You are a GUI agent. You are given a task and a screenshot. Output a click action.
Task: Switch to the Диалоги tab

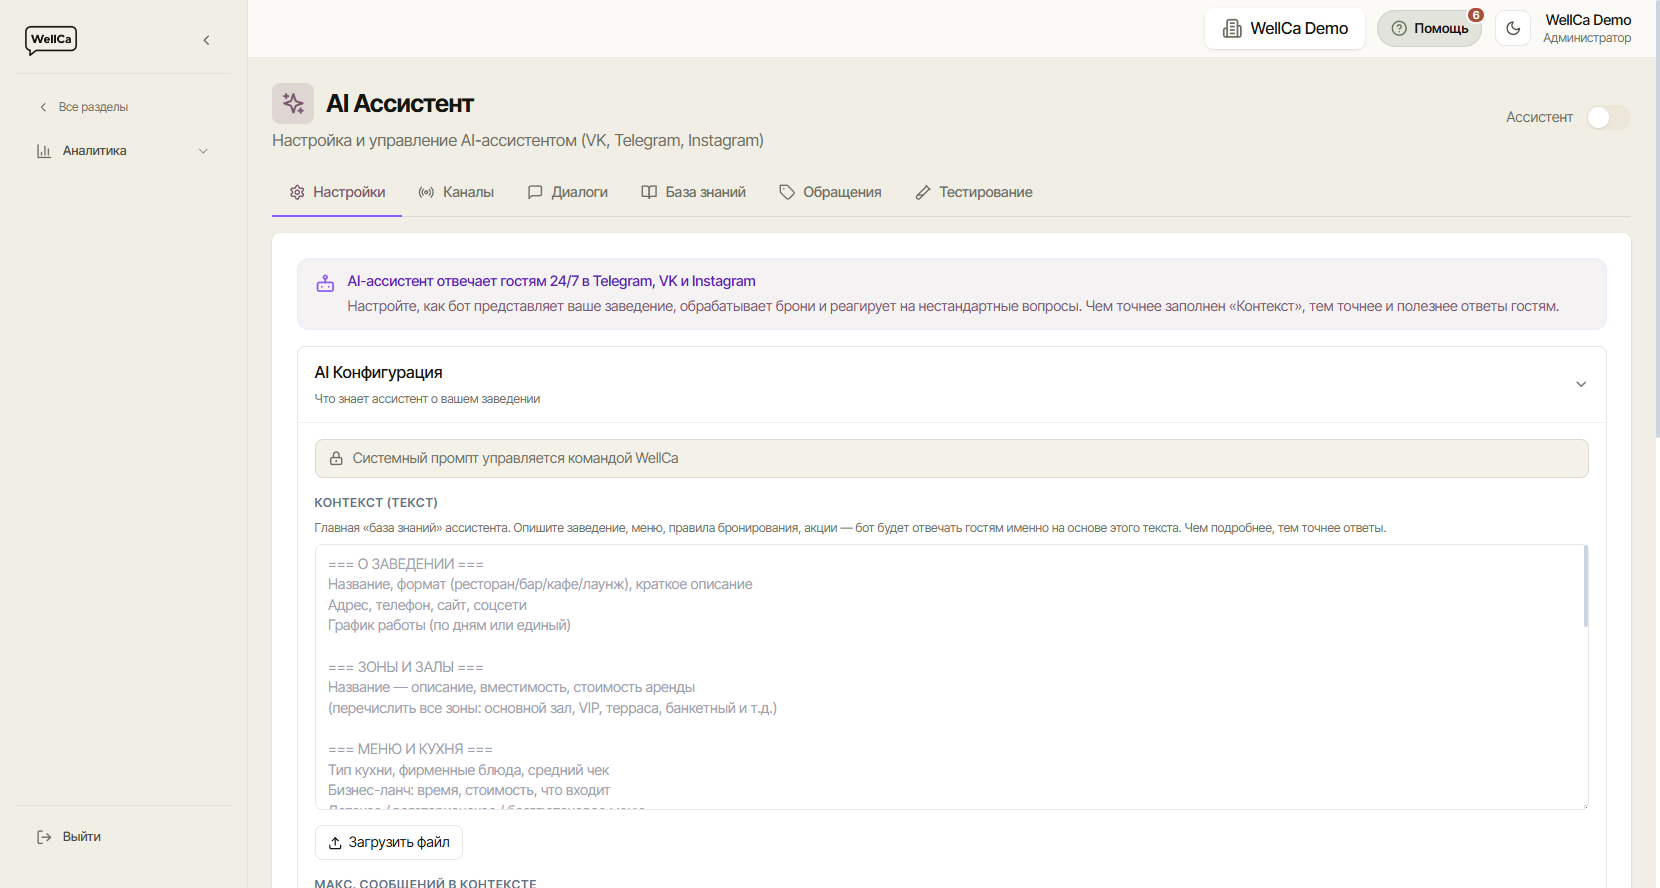568,192
